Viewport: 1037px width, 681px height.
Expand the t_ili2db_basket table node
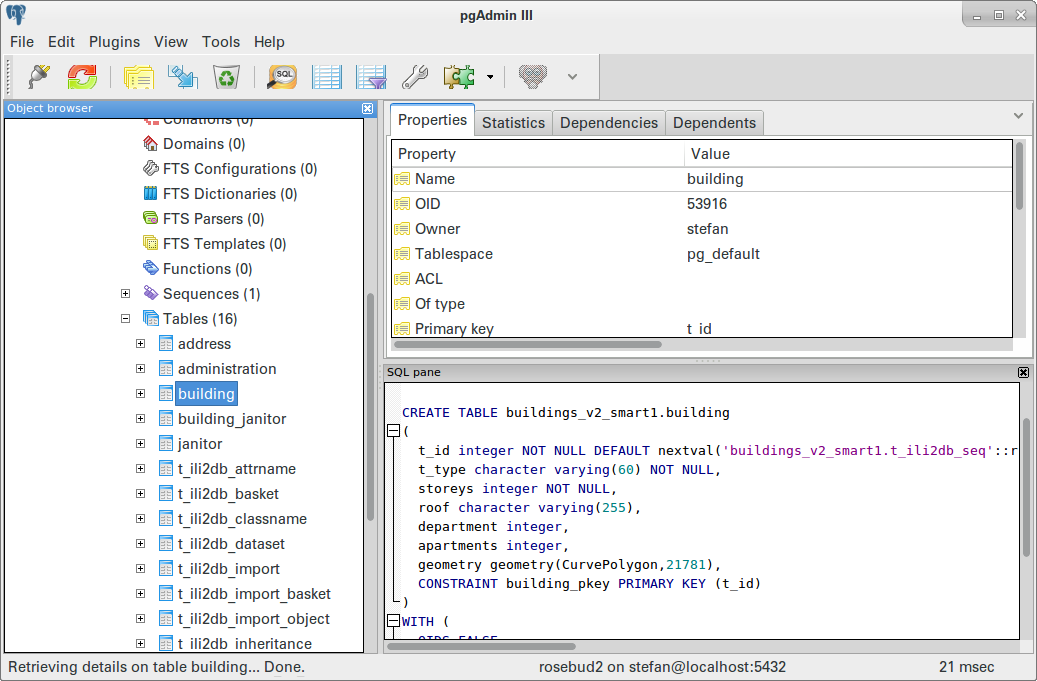point(140,494)
